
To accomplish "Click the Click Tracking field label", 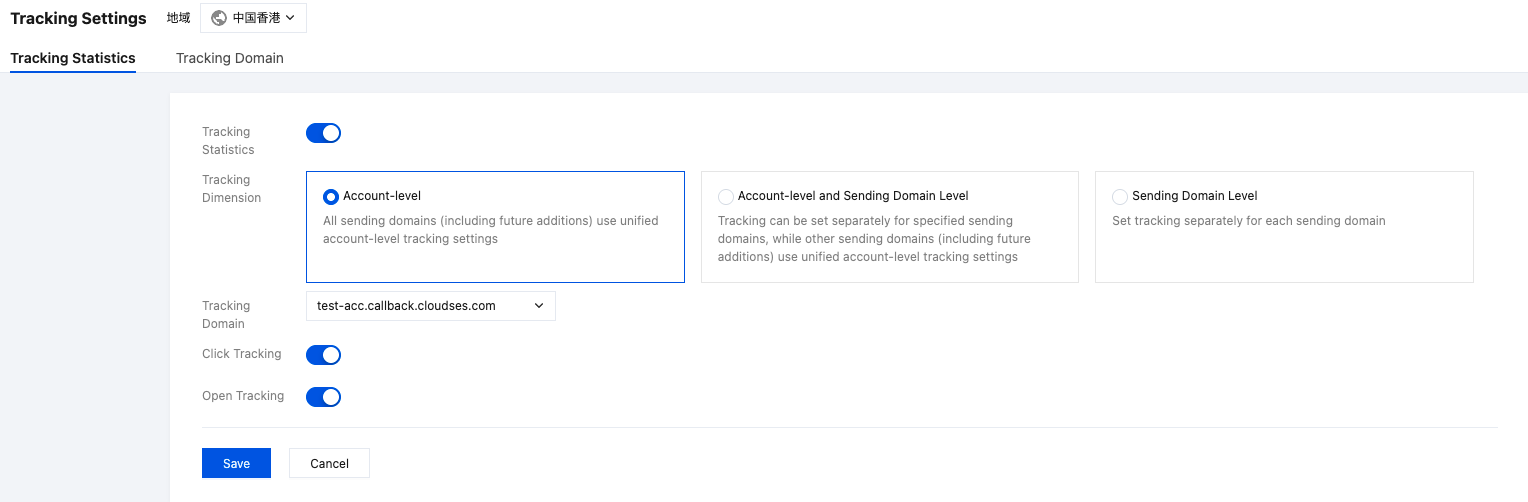I will (242, 354).
